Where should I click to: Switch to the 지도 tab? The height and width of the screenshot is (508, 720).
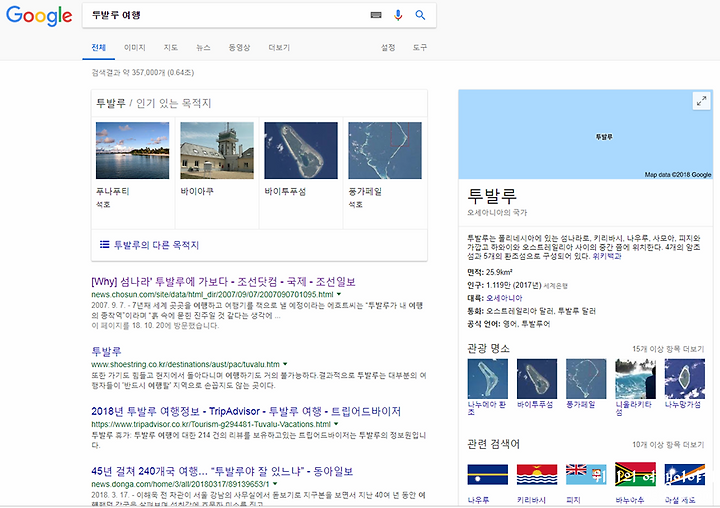[170, 48]
